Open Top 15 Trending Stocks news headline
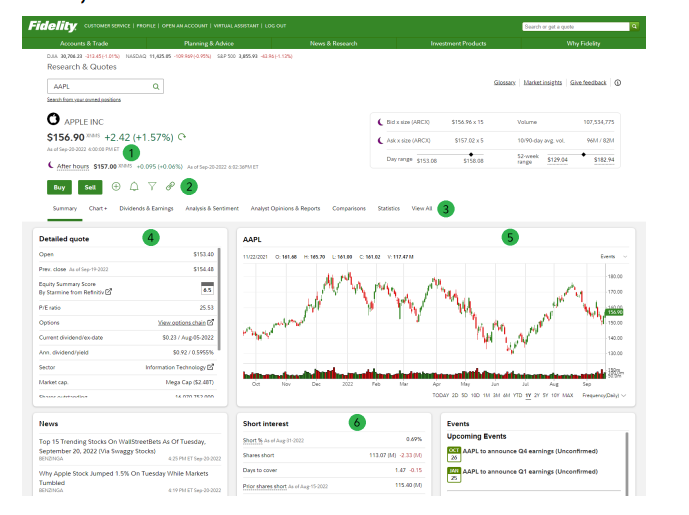689x515 pixels. click(122, 446)
